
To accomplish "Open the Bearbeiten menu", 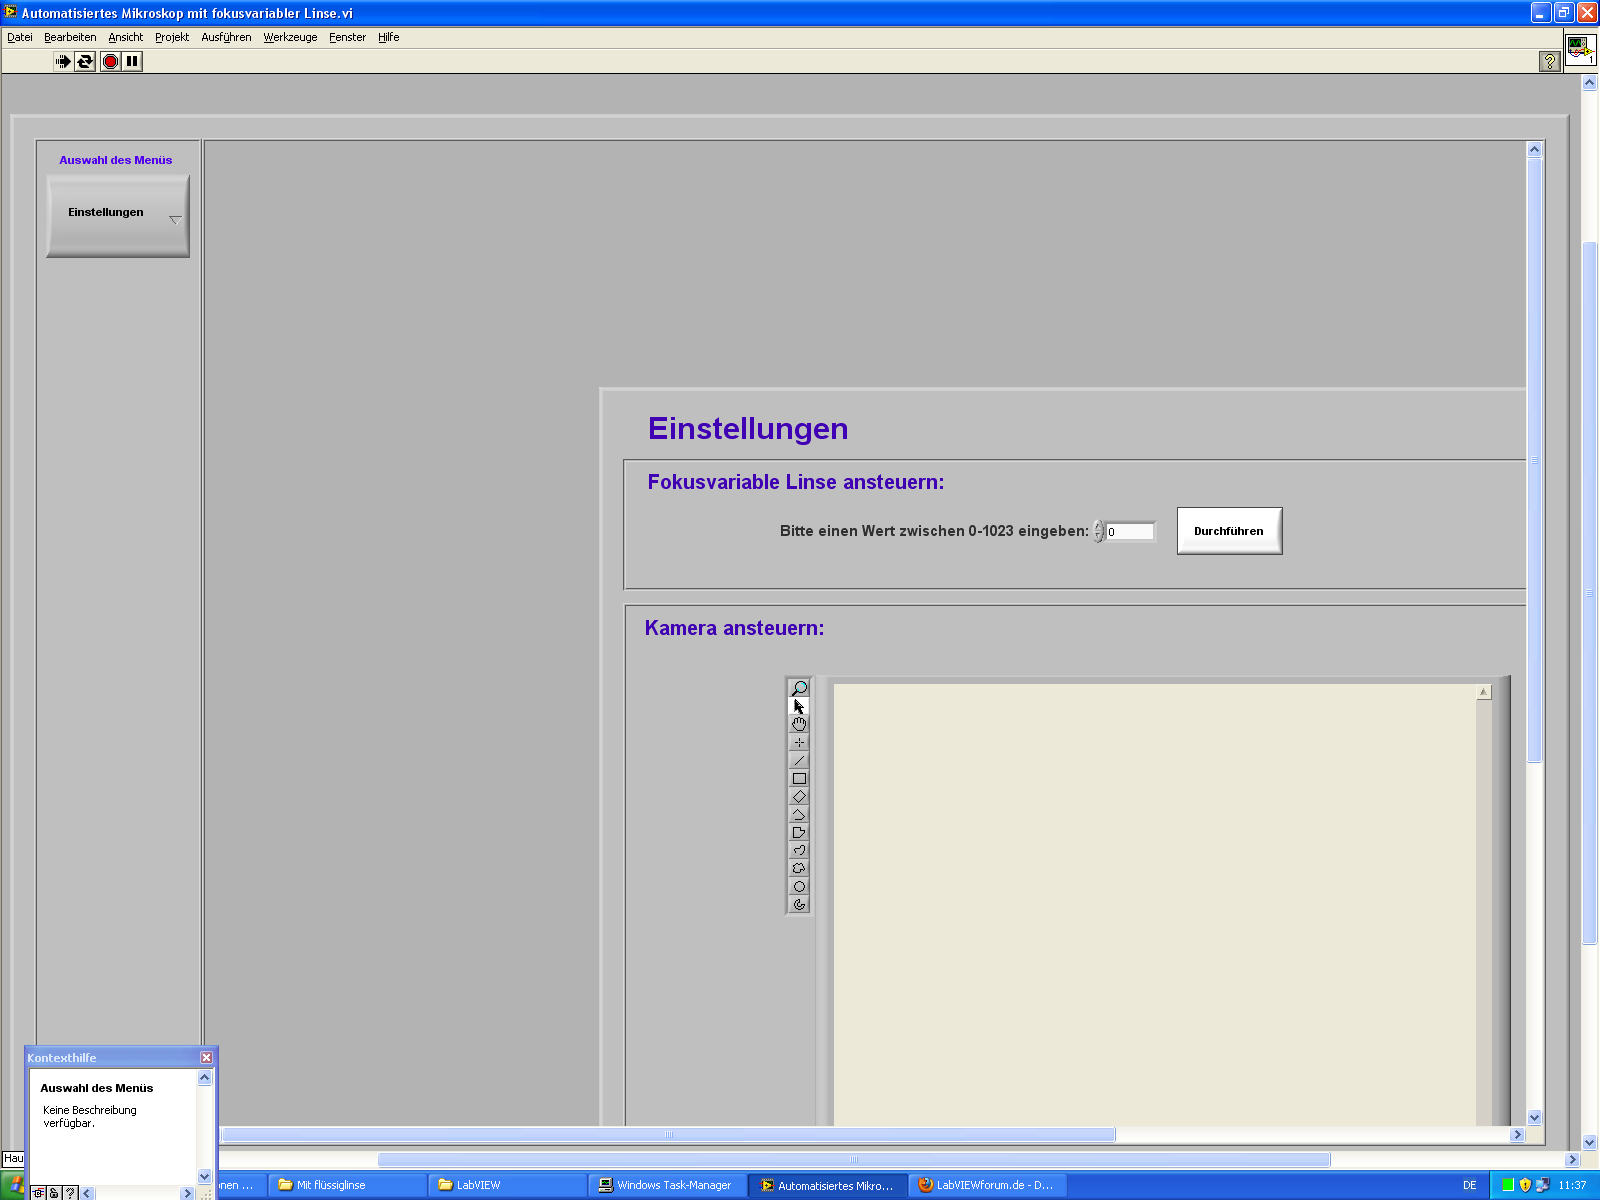I will tap(70, 37).
